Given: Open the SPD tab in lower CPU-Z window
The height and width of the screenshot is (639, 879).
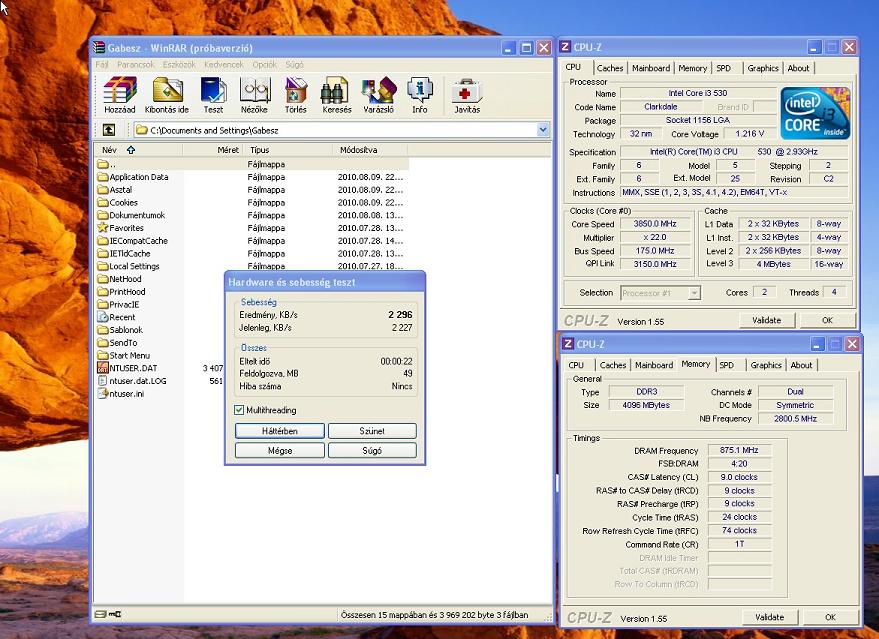Looking at the screenshot, I should (x=726, y=365).
